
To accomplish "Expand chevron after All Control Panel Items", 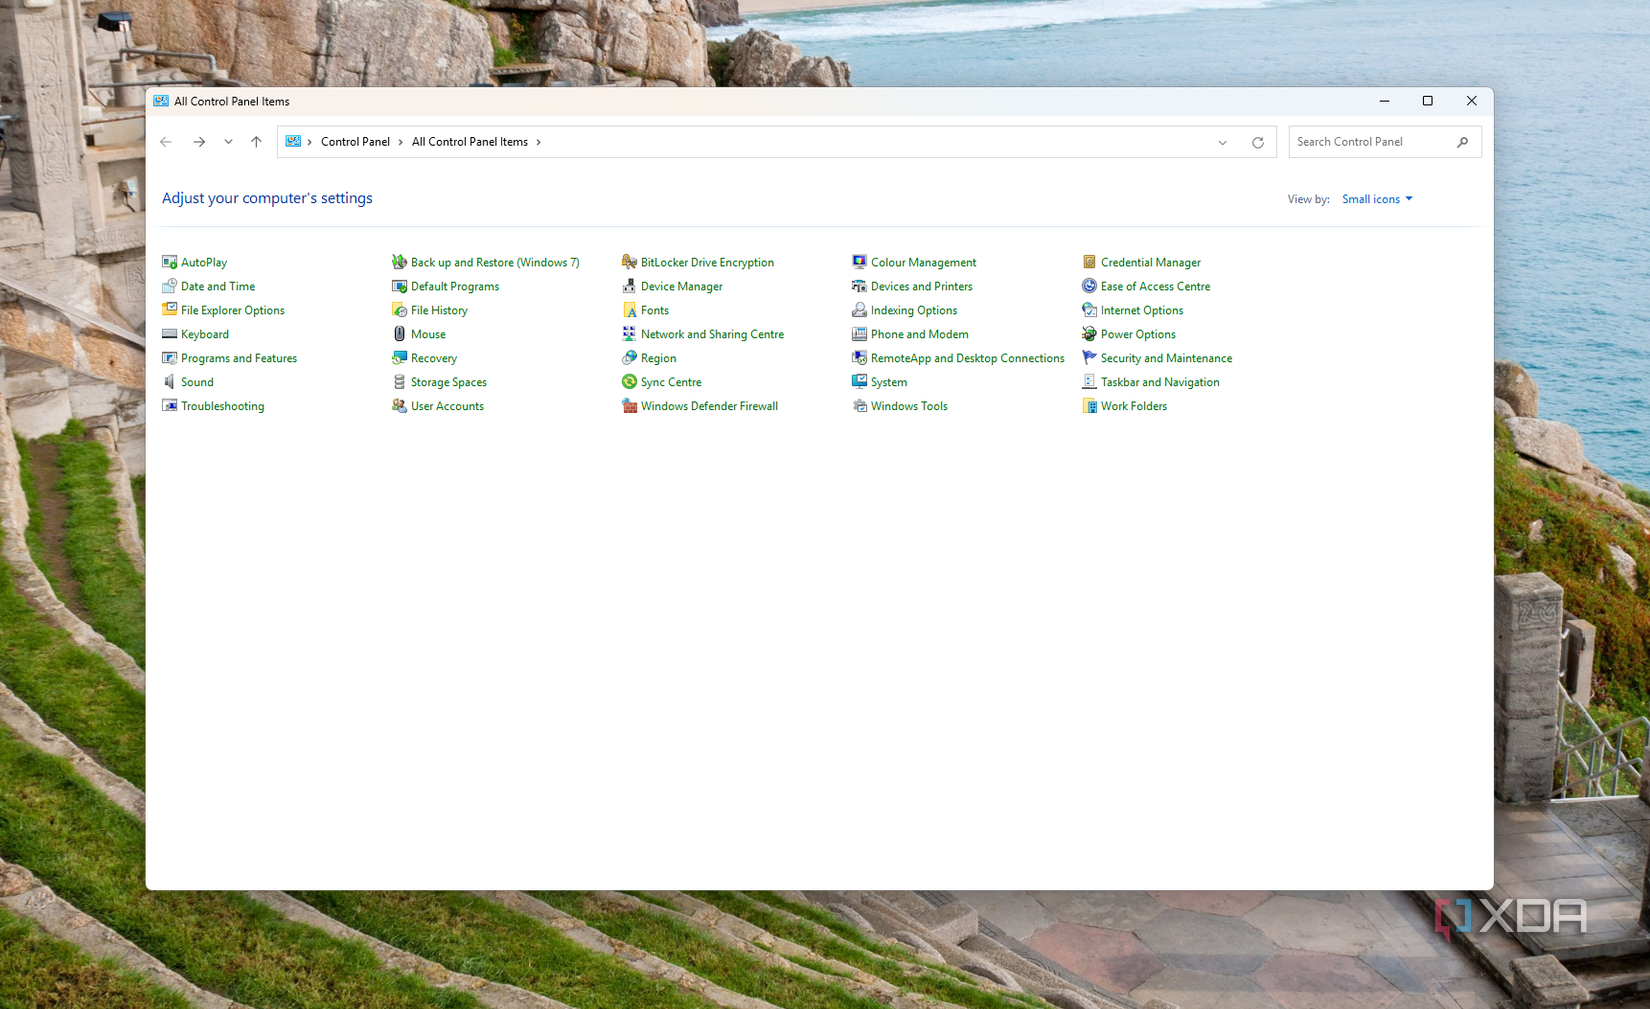I will [538, 142].
